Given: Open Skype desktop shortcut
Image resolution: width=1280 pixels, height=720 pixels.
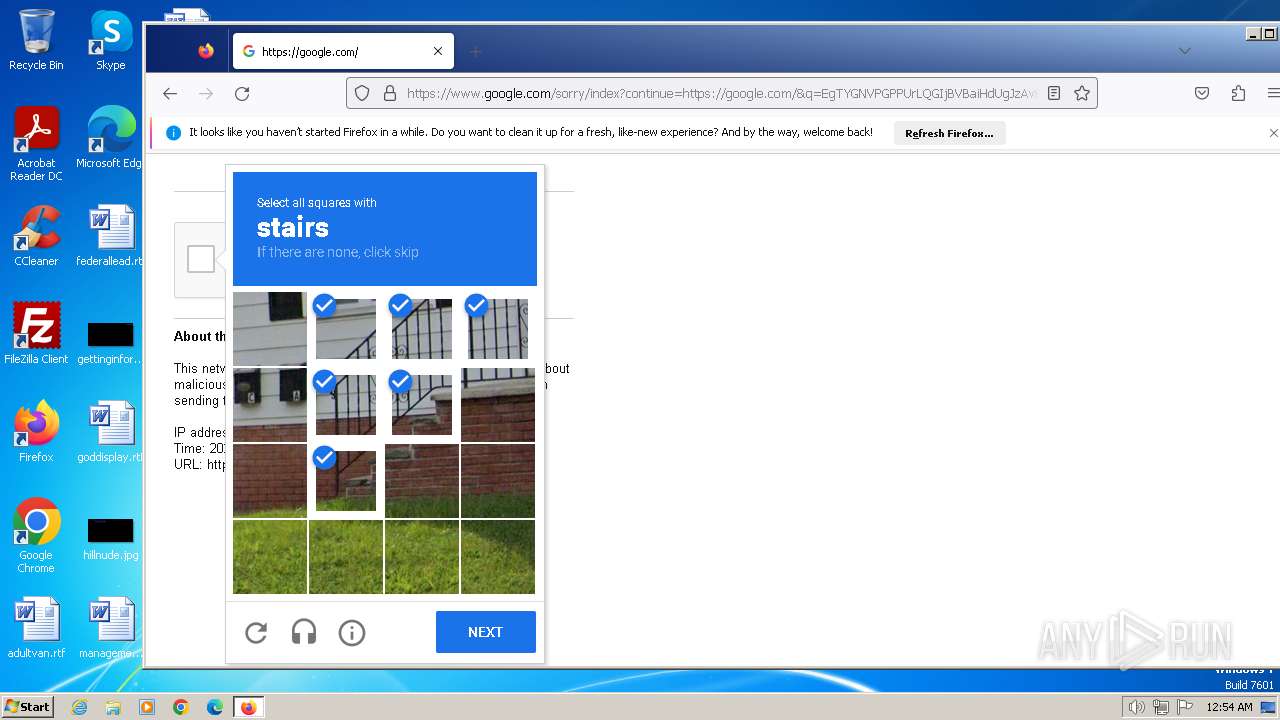Looking at the screenshot, I should [x=110, y=40].
